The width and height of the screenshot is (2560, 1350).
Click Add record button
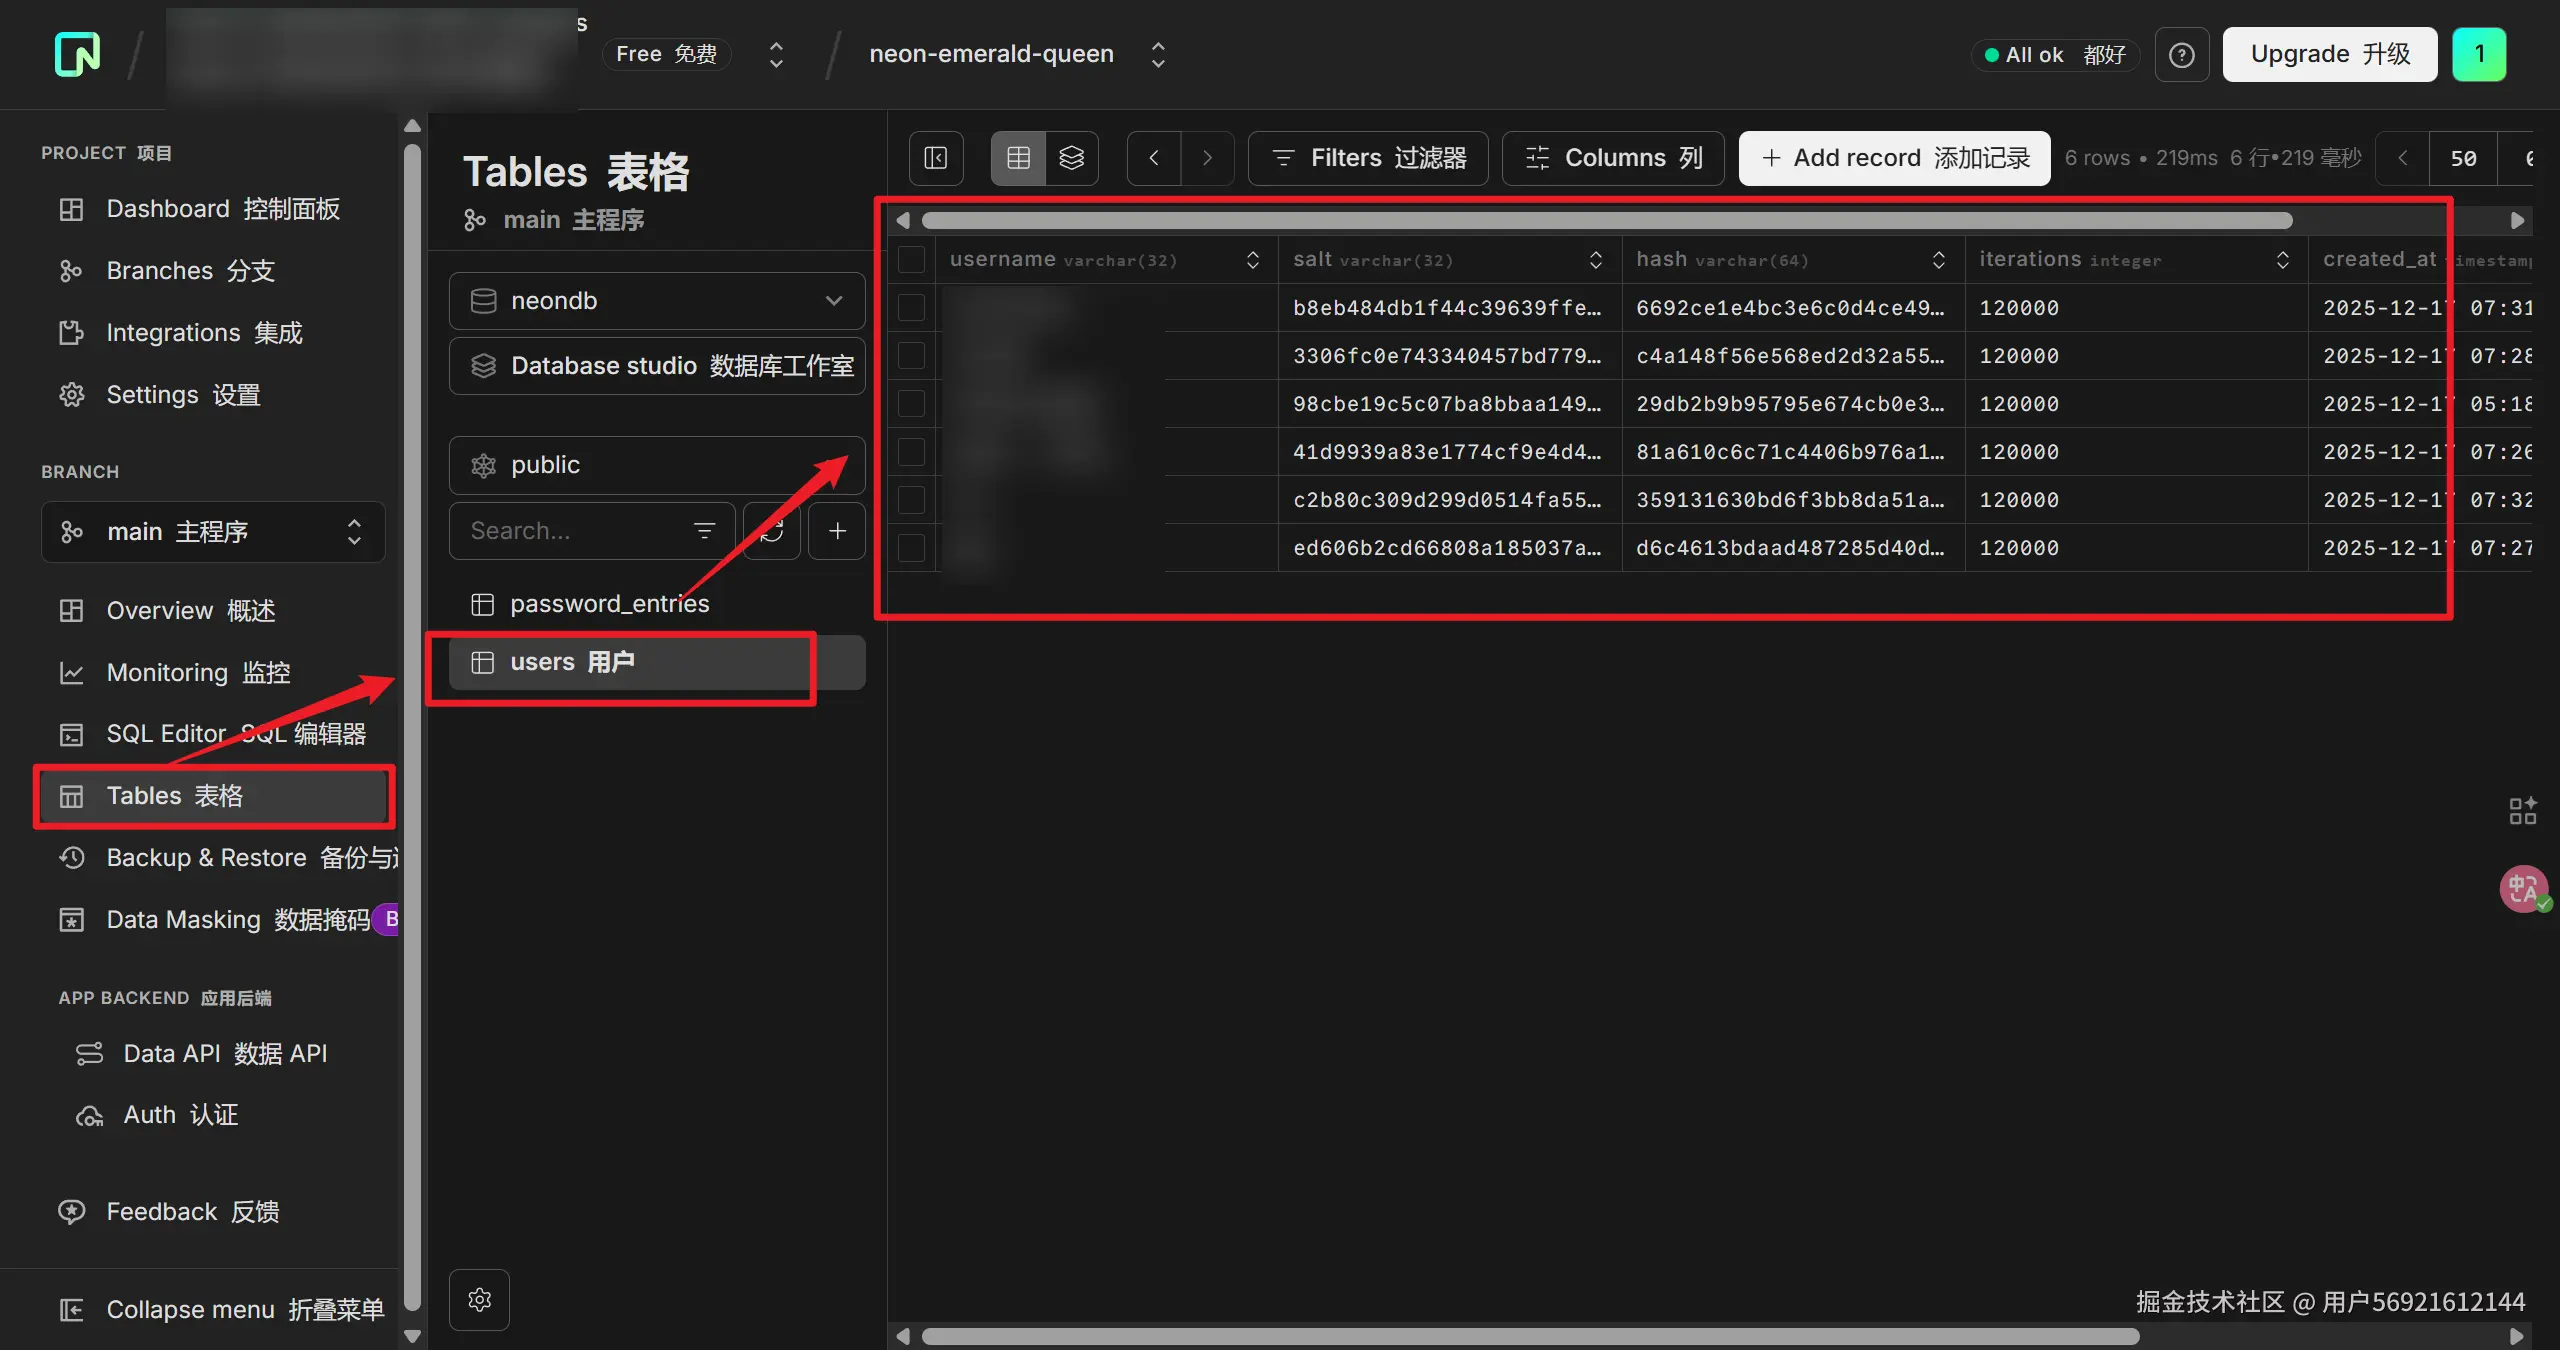coord(1895,158)
